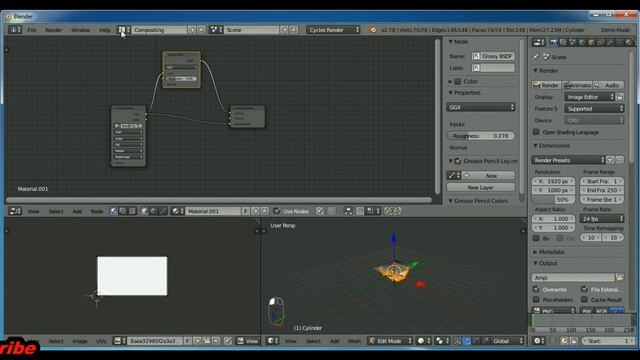The width and height of the screenshot is (640, 360).
Task: Click the scene browse icon
Action: (x=216, y=30)
